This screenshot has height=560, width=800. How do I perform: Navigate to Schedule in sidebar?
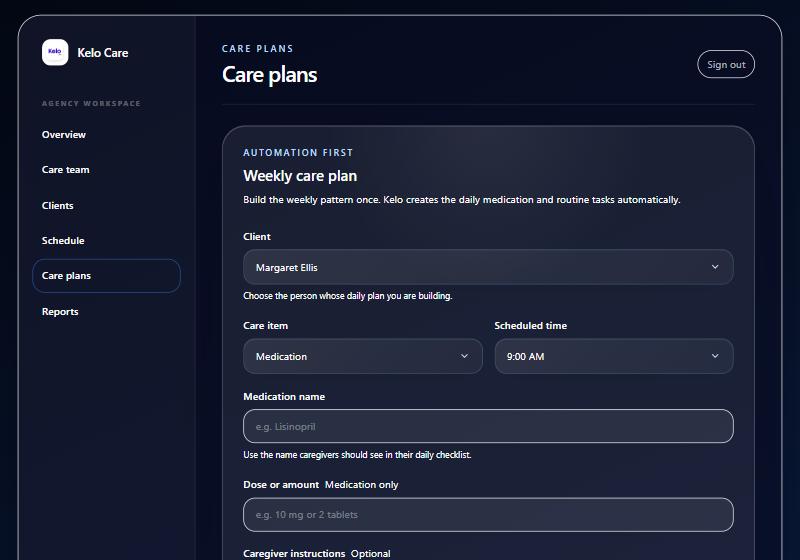point(63,241)
